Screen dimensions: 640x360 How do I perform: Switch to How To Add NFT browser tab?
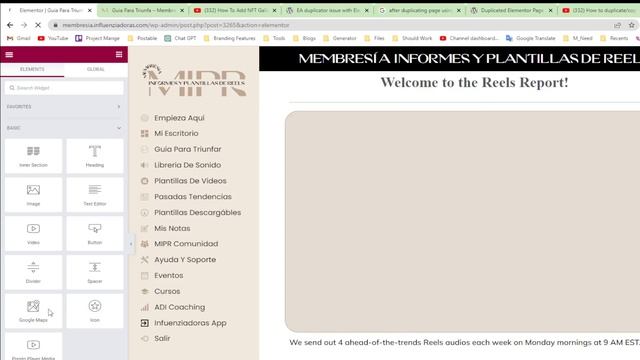[x=236, y=10]
